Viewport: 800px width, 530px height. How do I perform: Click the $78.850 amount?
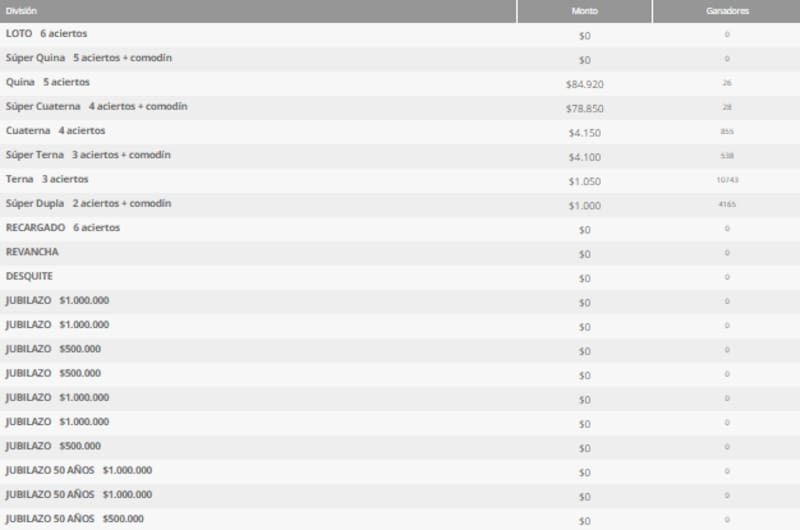pyautogui.click(x=584, y=108)
